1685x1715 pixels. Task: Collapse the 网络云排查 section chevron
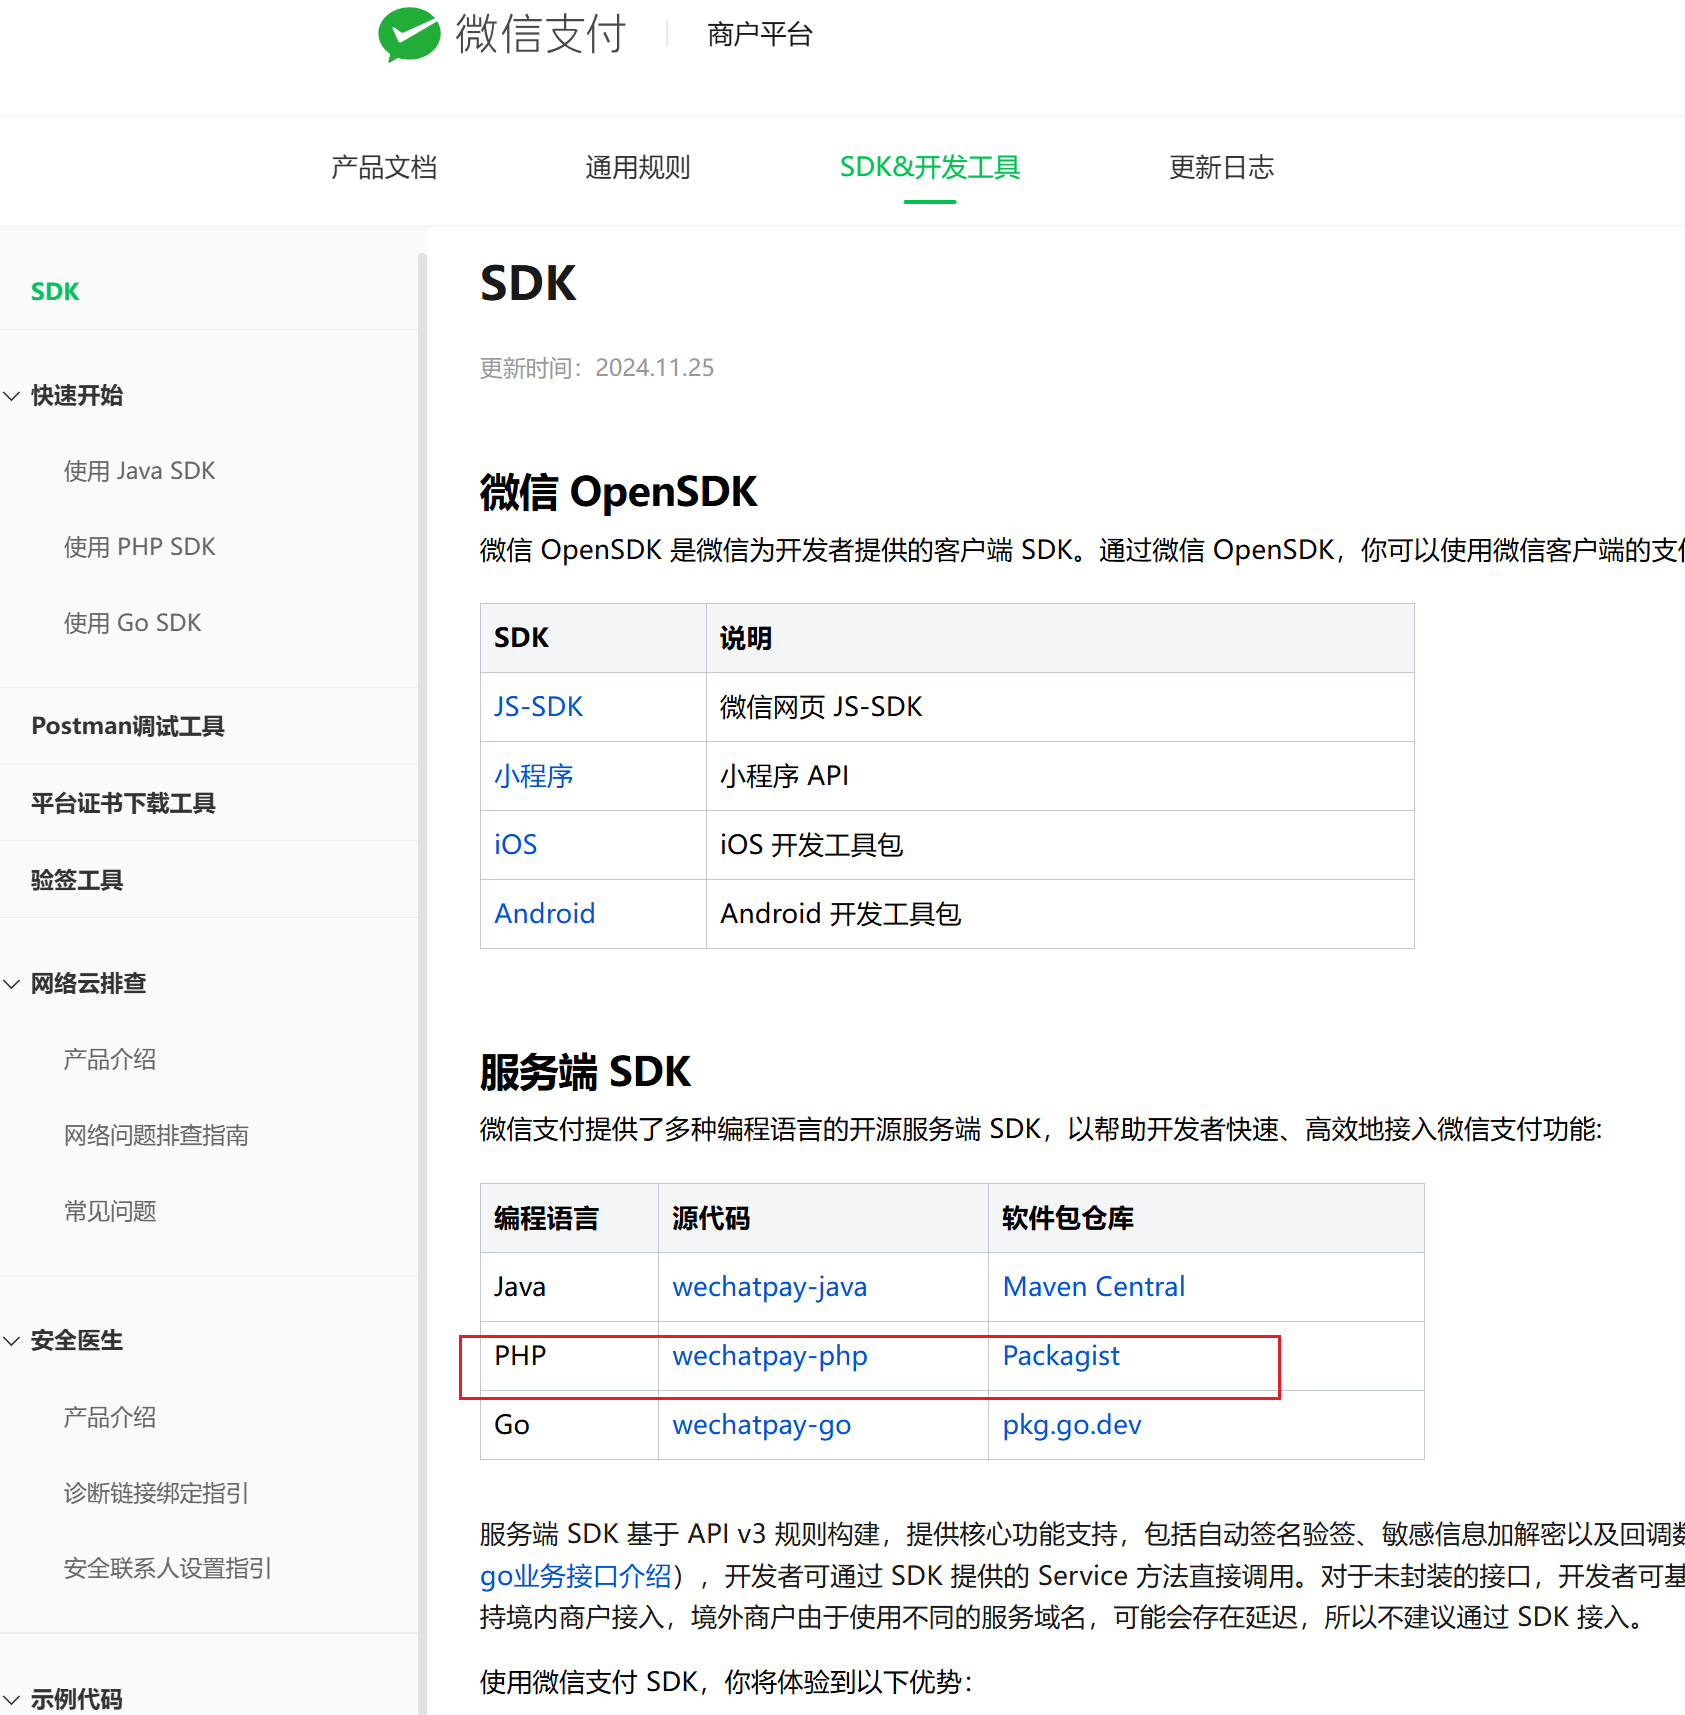(x=12, y=984)
